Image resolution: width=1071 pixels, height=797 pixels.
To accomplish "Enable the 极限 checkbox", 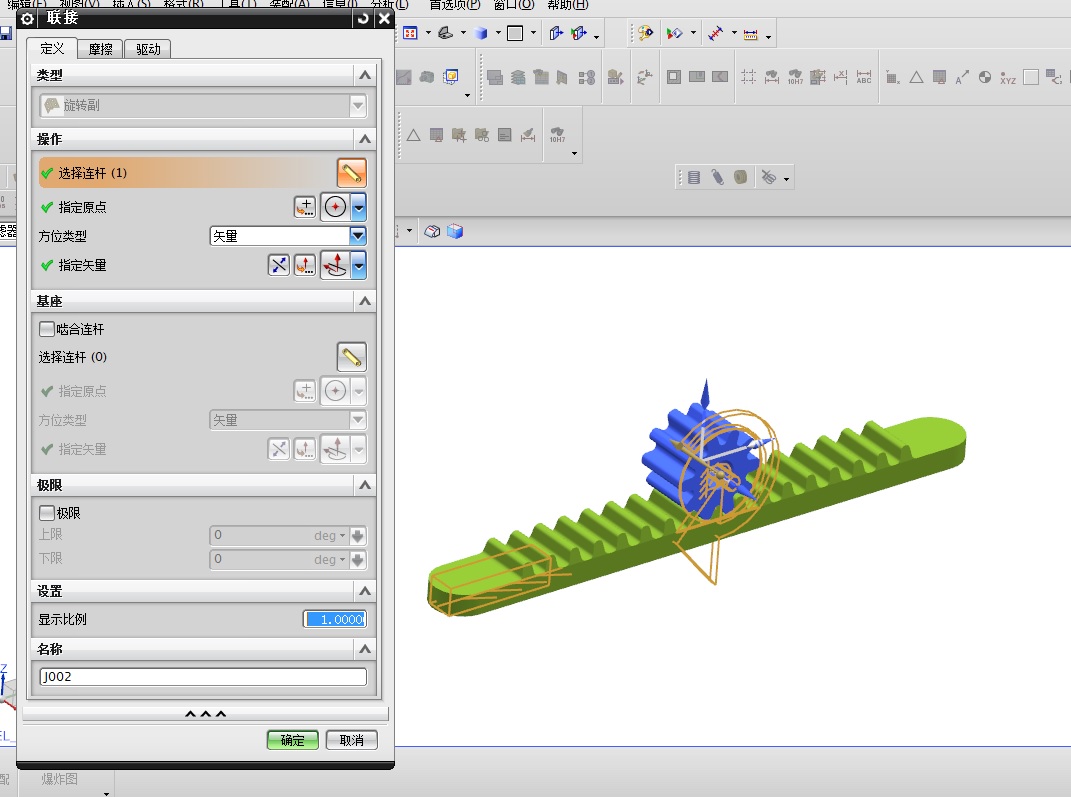I will (47, 513).
